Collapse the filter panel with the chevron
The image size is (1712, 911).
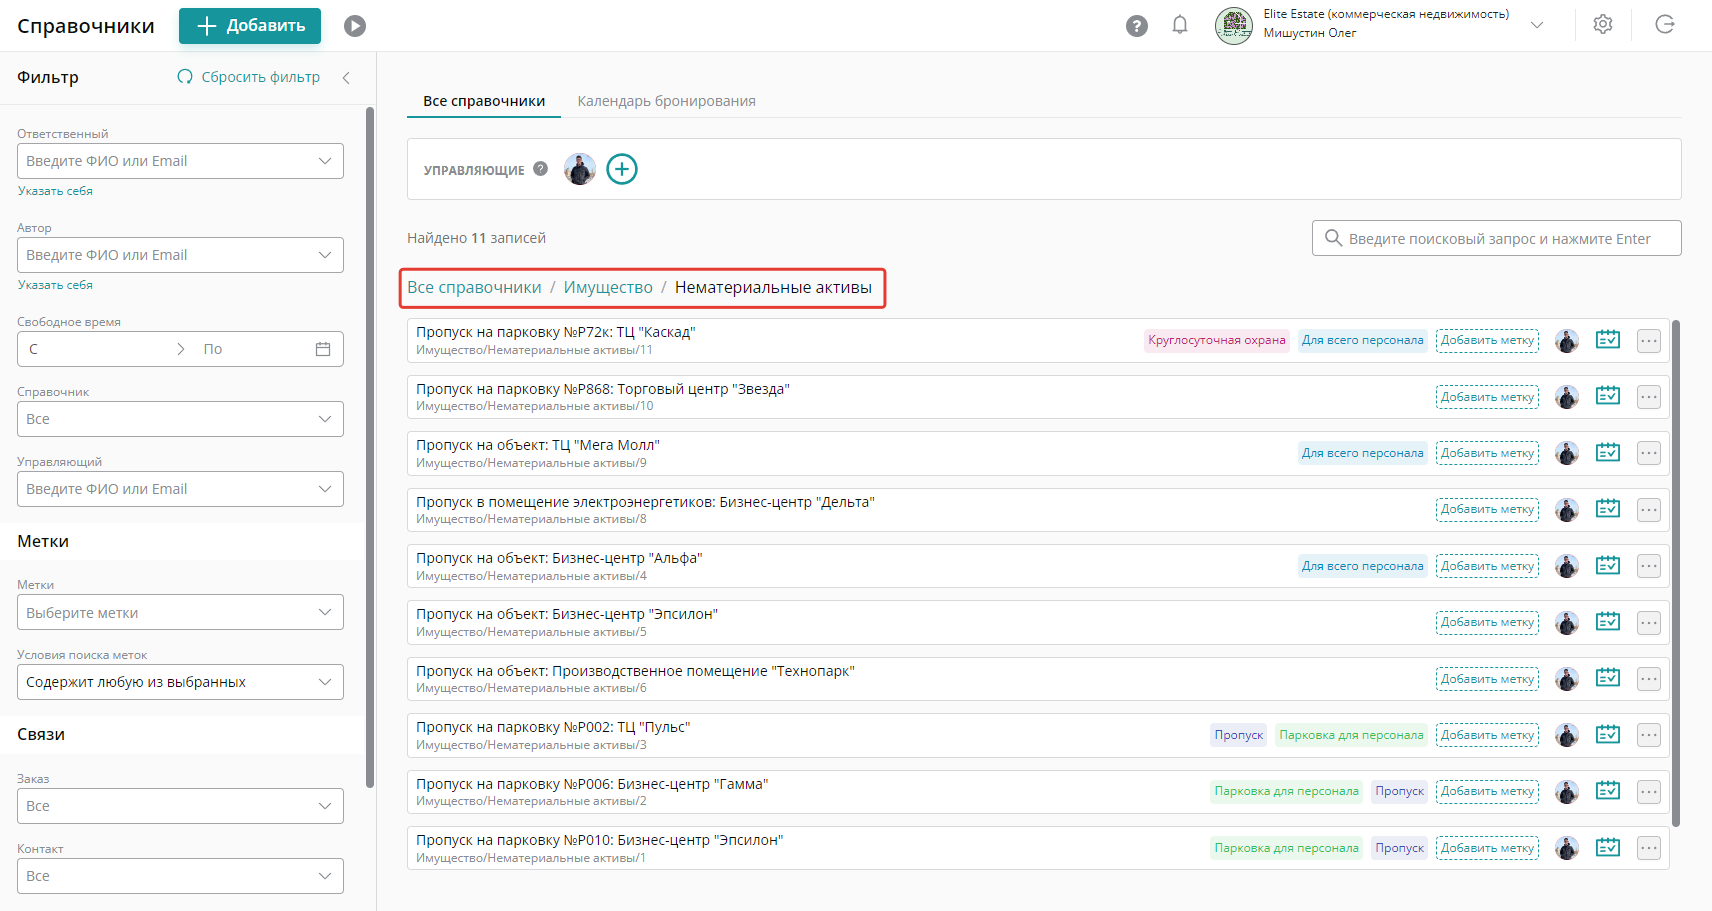[346, 78]
